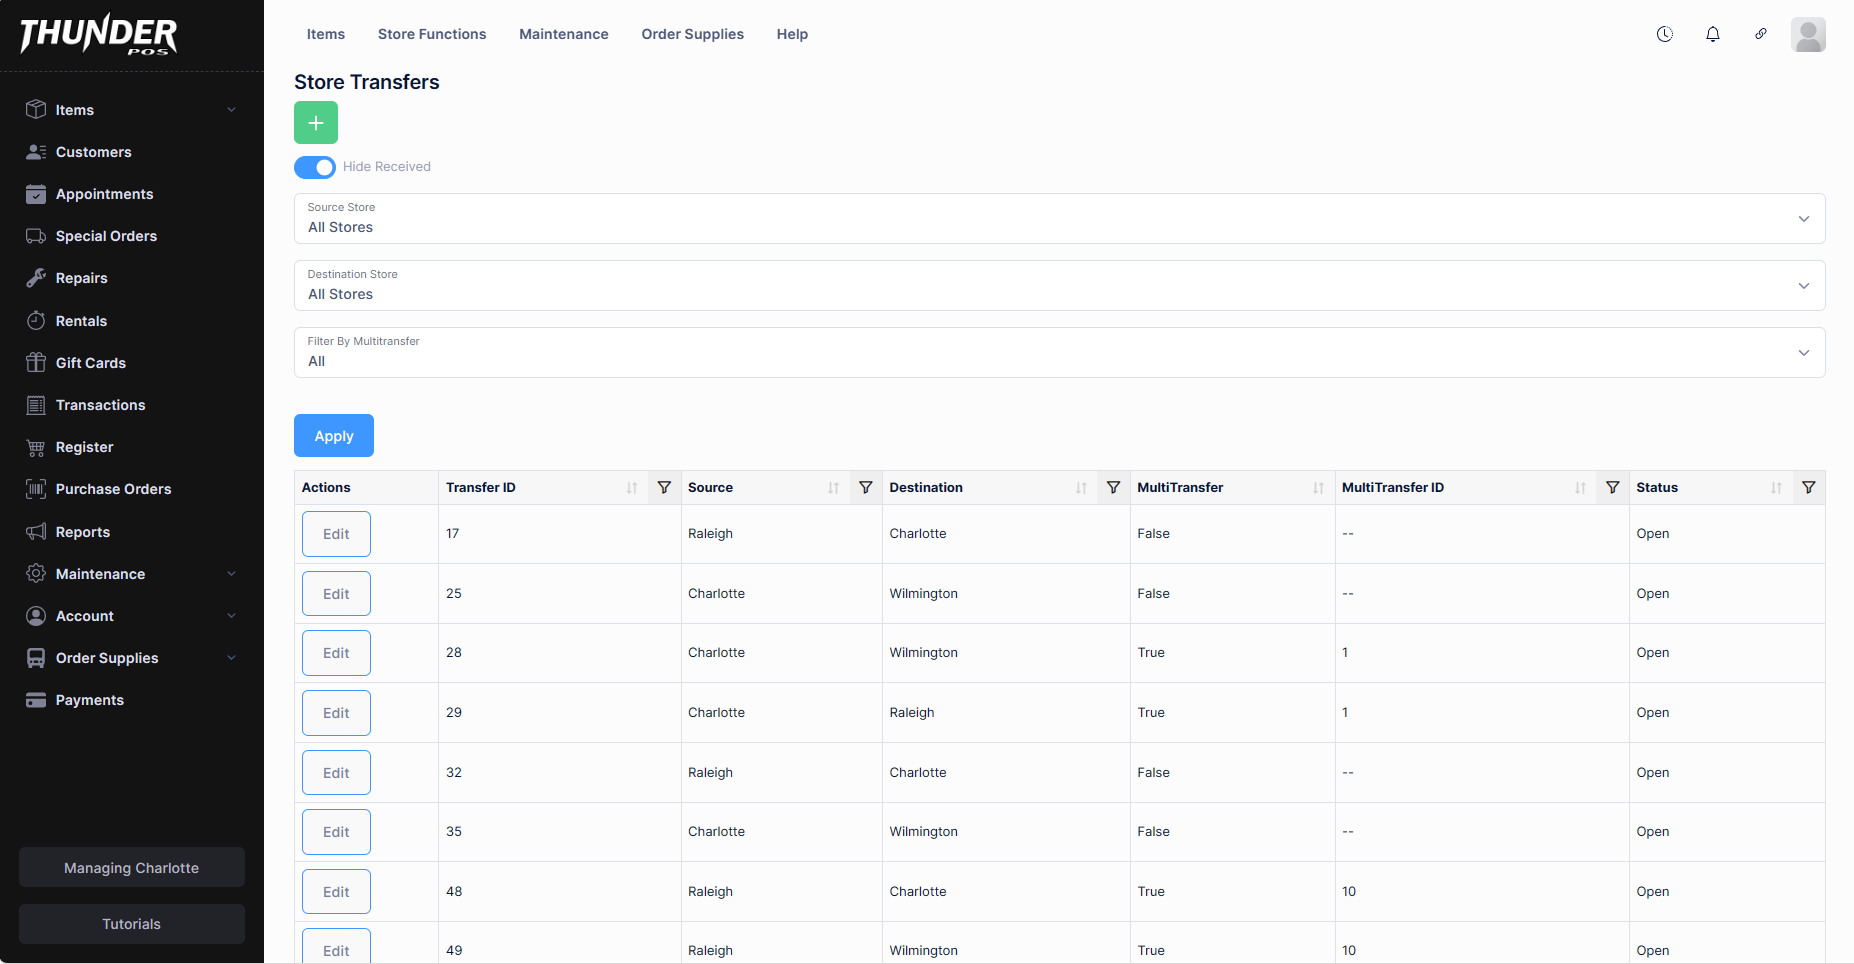Click the Tutorials button in sidebar
The height and width of the screenshot is (964, 1854).
point(131,924)
